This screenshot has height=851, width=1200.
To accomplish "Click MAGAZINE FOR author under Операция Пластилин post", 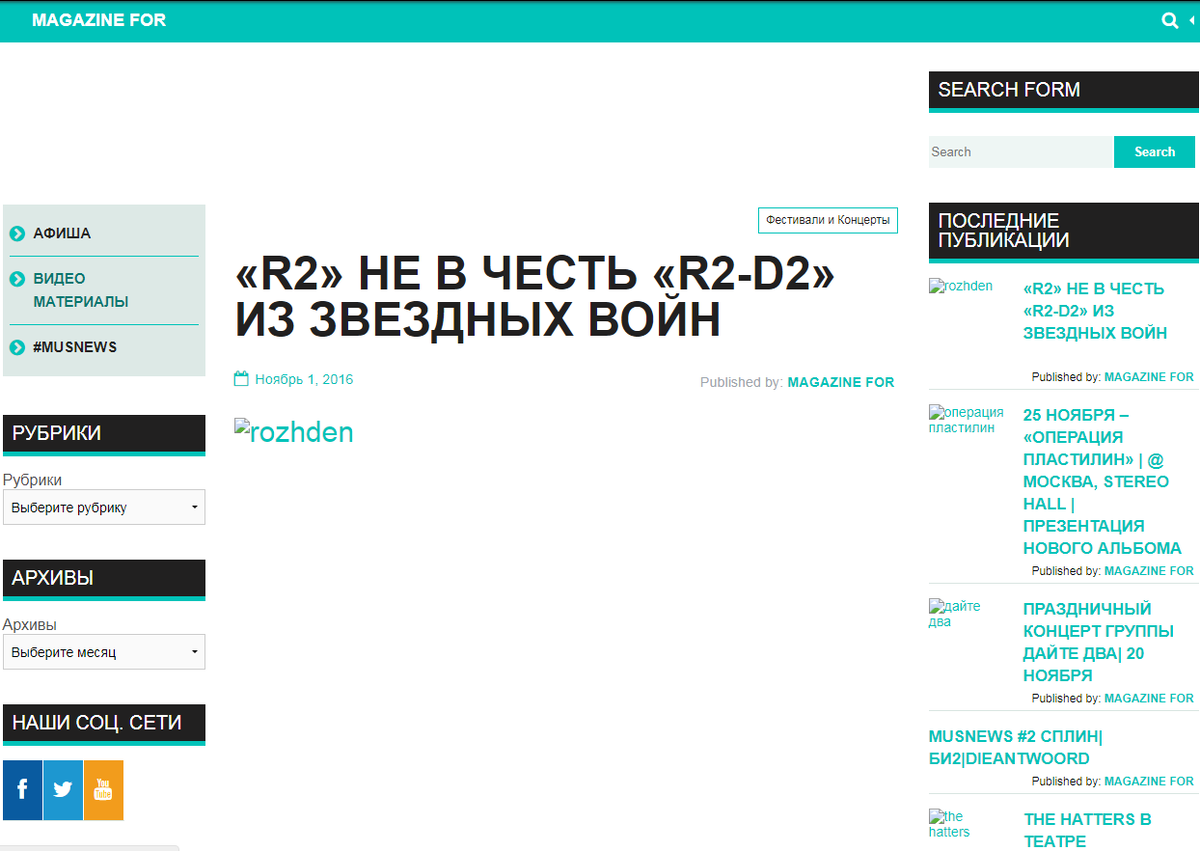I will [x=1149, y=571].
